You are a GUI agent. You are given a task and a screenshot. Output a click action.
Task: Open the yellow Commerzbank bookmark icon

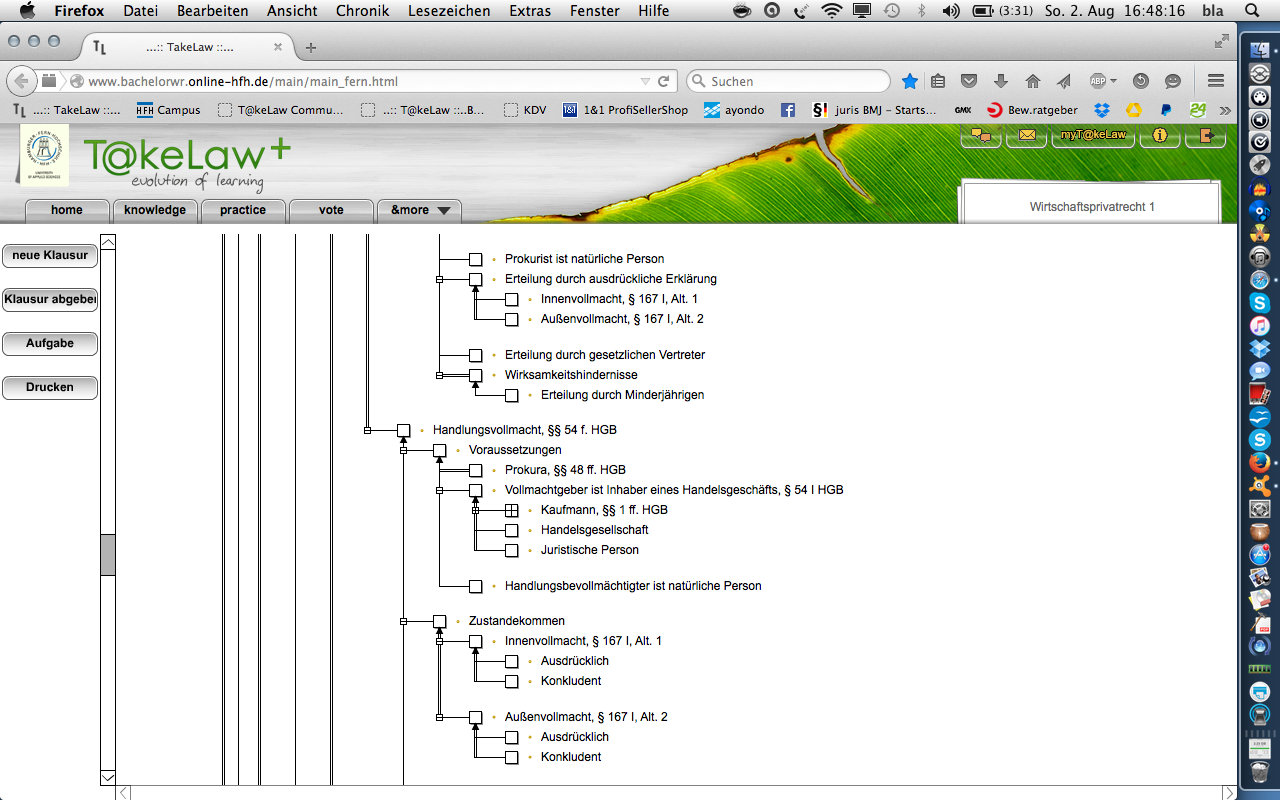[x=1134, y=110]
